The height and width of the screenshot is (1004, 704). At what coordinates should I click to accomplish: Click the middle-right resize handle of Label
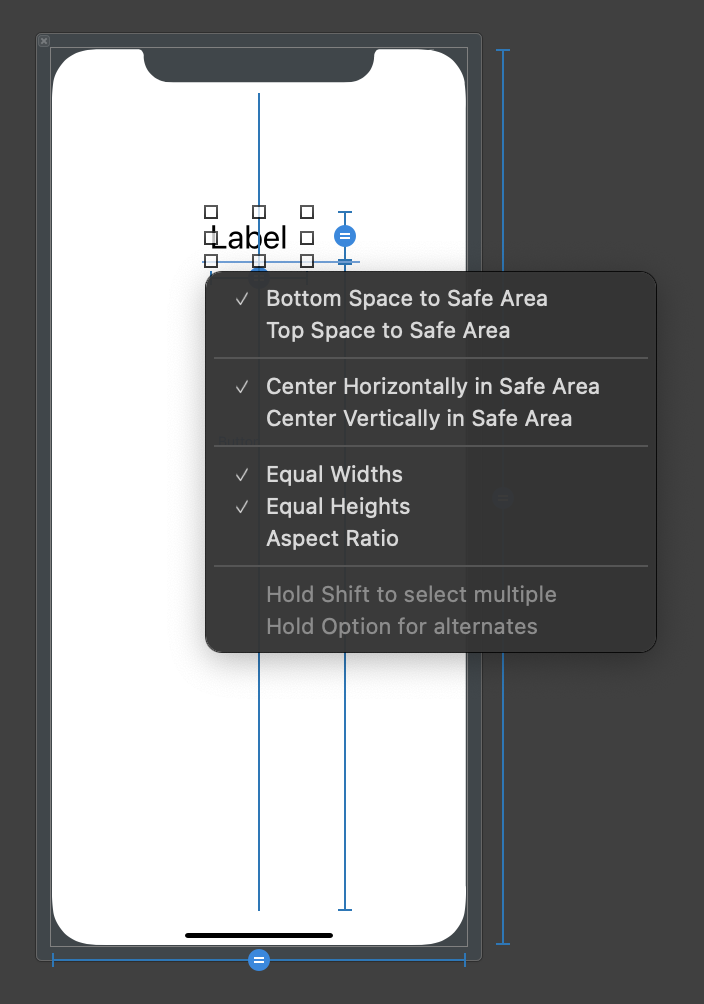coord(307,238)
